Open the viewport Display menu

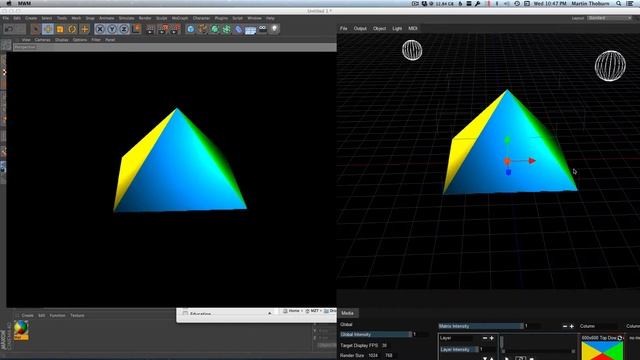pos(62,40)
